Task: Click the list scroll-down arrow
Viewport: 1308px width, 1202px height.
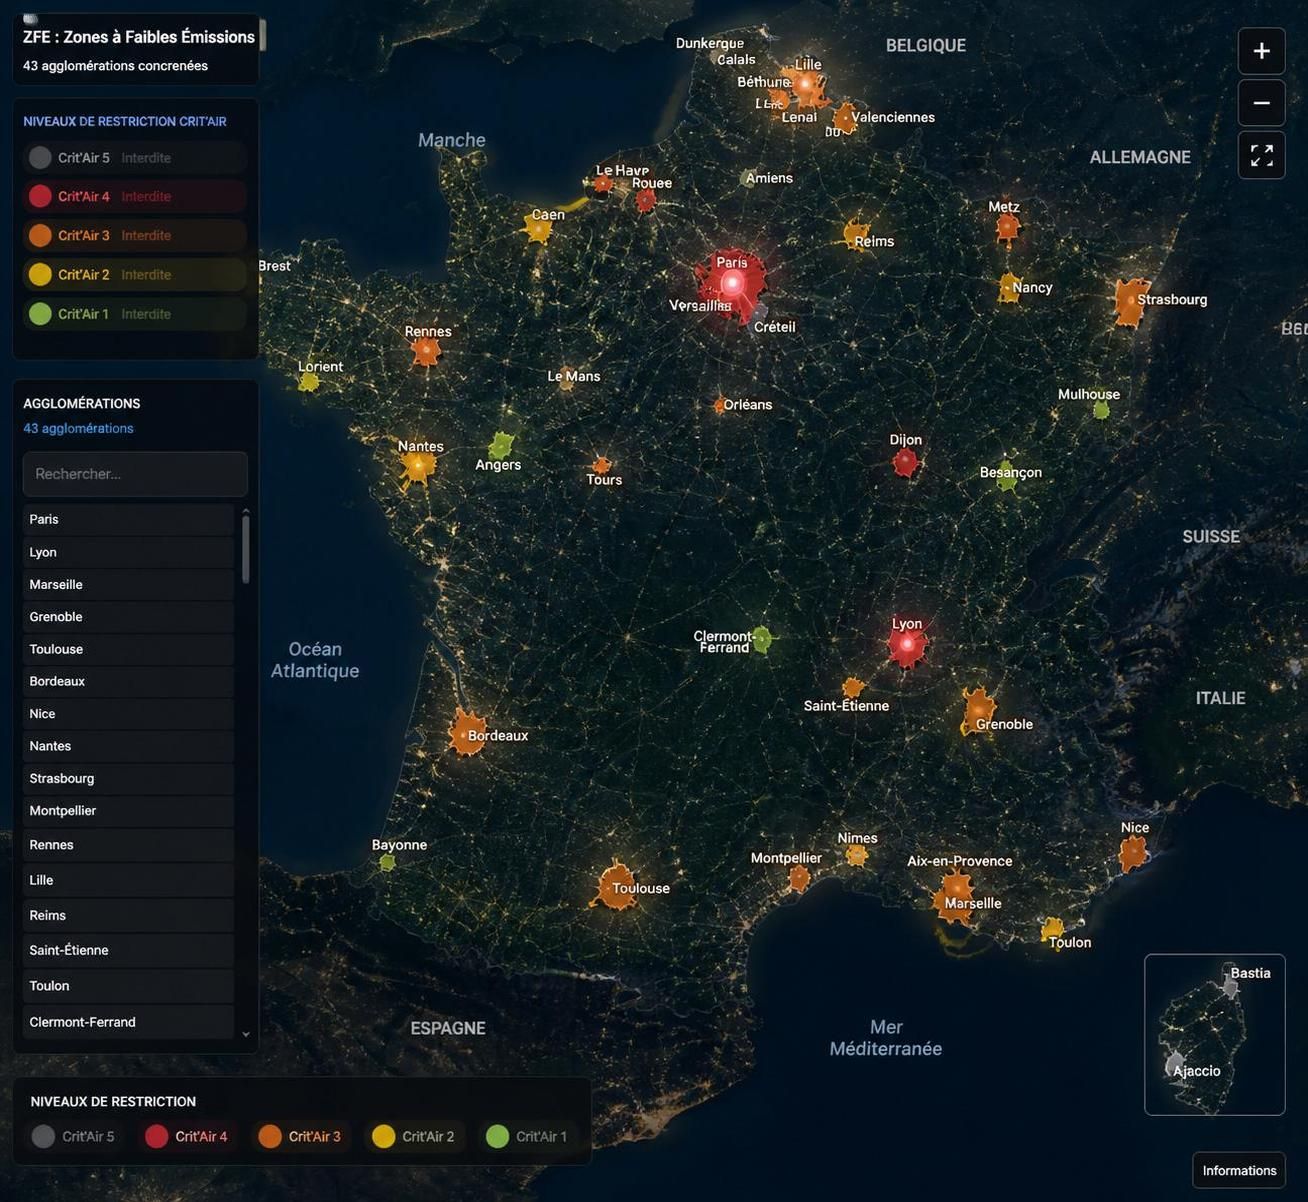Action: tap(246, 1034)
